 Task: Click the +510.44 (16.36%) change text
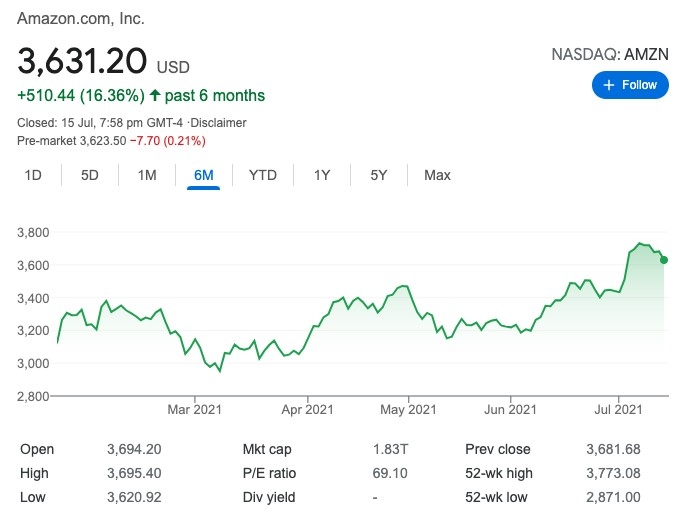81,95
